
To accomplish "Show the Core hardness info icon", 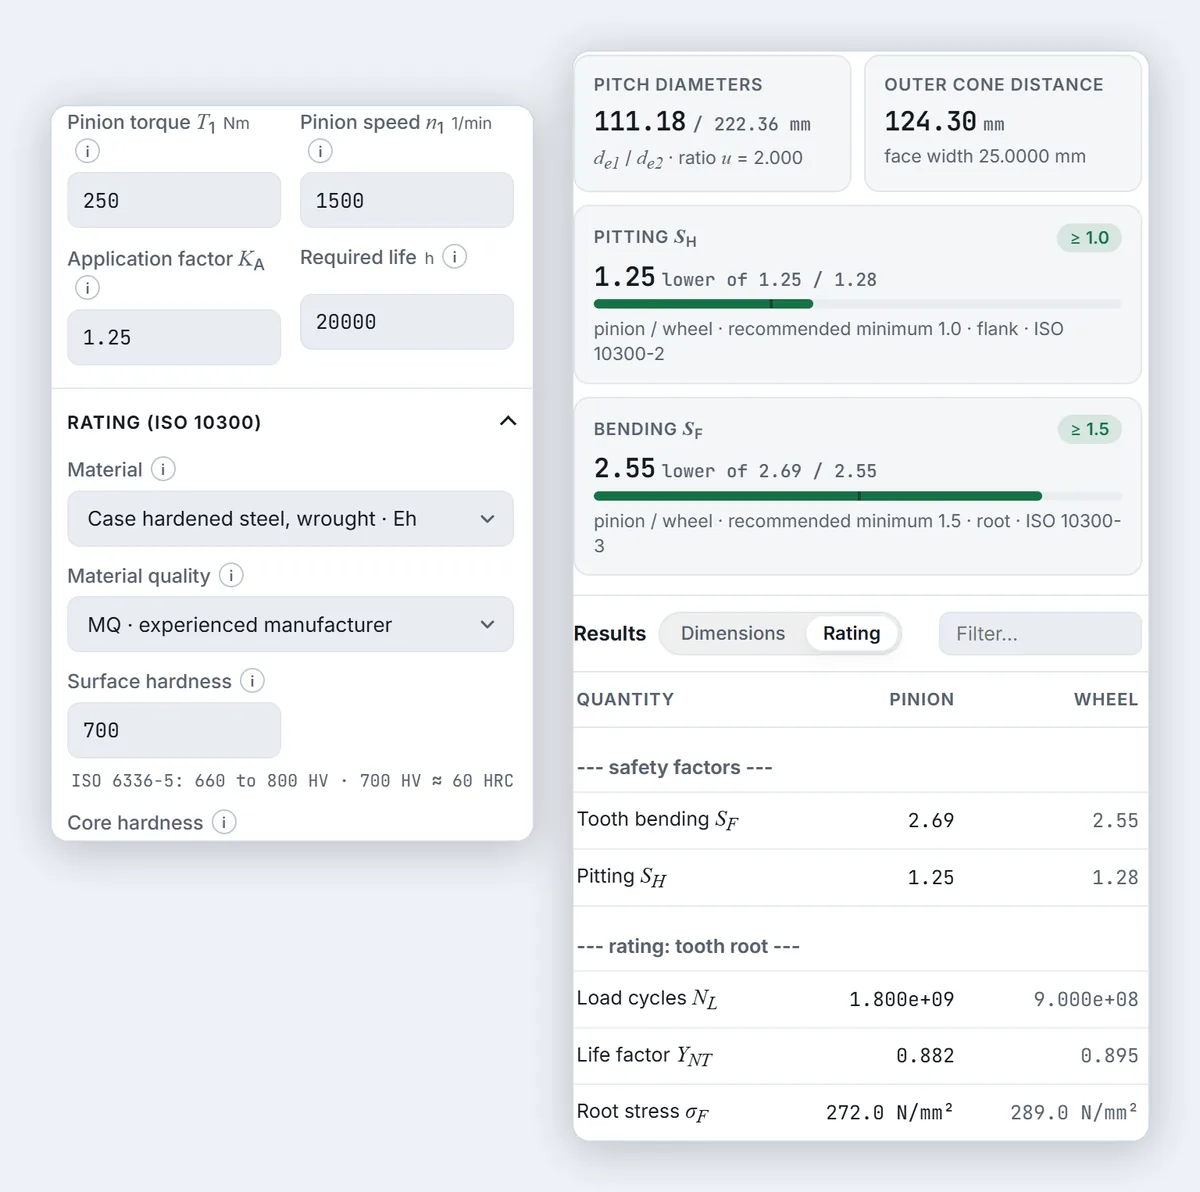I will tap(224, 822).
